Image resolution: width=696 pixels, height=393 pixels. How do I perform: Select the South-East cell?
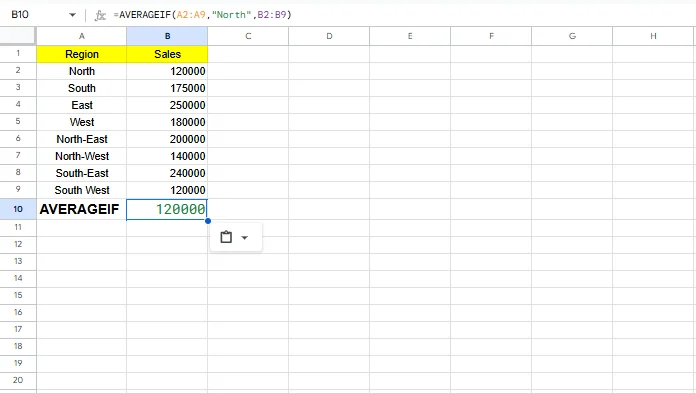pyautogui.click(x=82, y=173)
